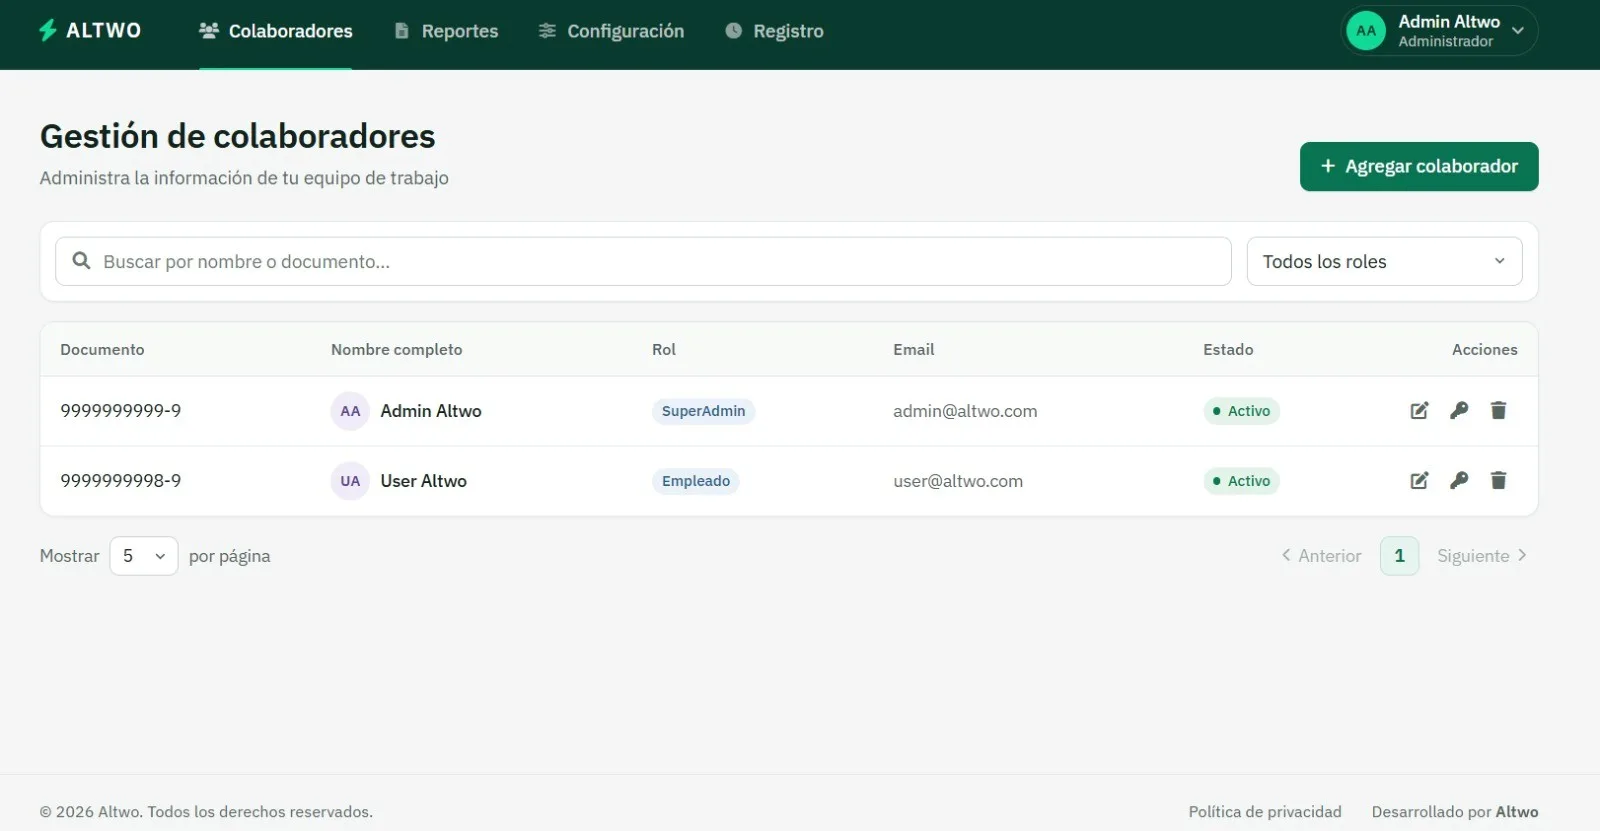
Task: Reset password via key icon for Admin Altwo
Action: 1459,411
